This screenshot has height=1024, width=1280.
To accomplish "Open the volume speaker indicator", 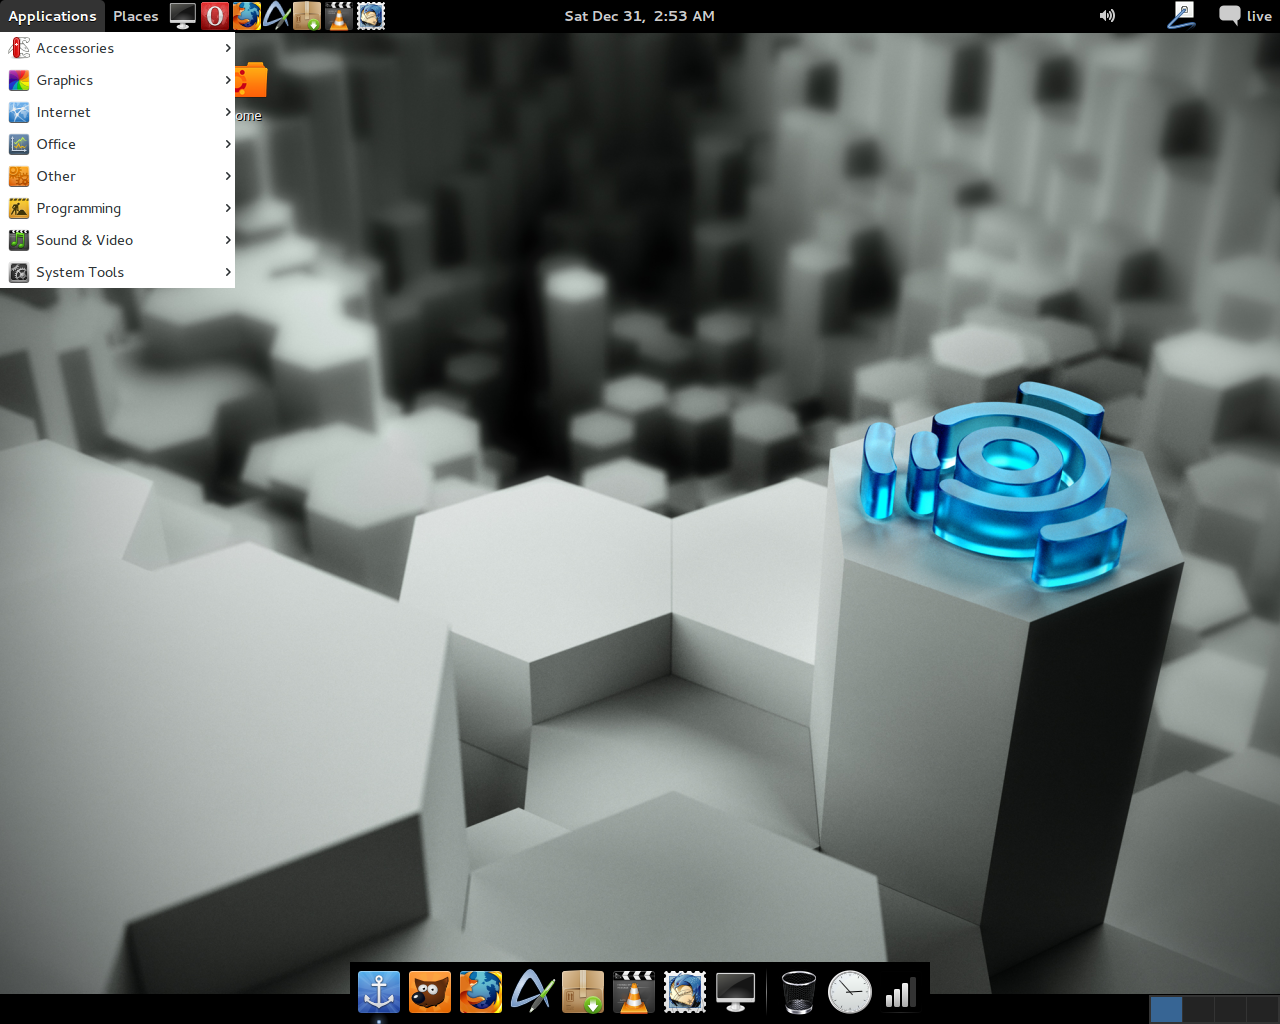I will click(x=1107, y=16).
